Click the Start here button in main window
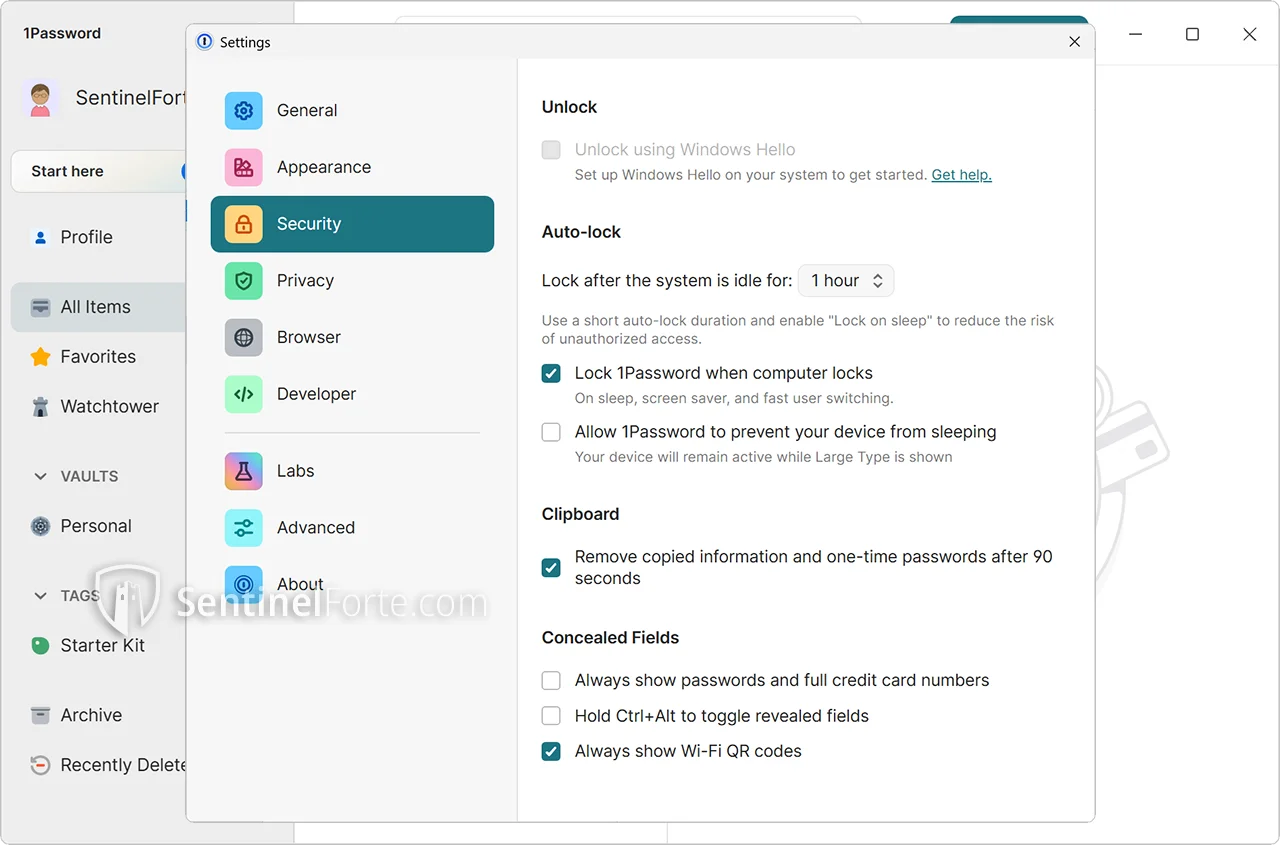Image resolution: width=1280 pixels, height=845 pixels. coord(99,171)
